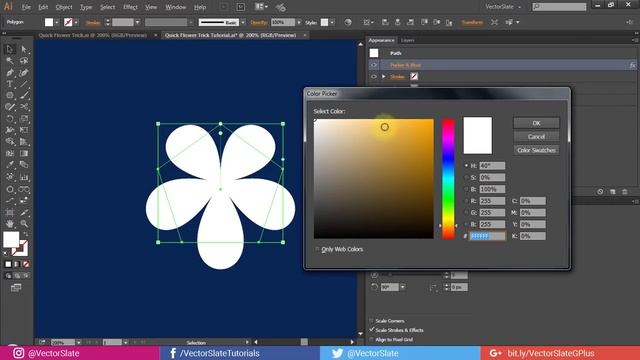Choose the Magic Wand tool
640x360 pixels.
pyautogui.click(x=9, y=61)
